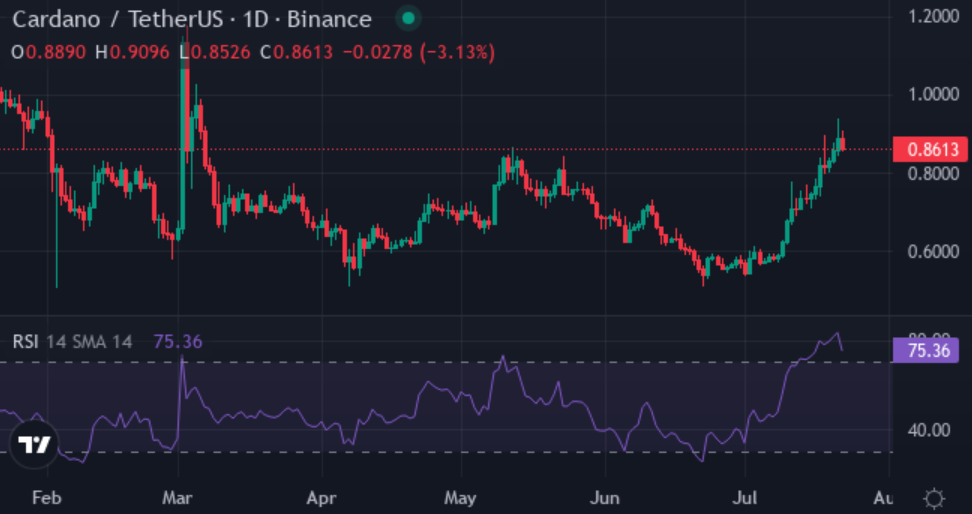Click the change value −0.0278 (−3.13%)

tap(419, 52)
